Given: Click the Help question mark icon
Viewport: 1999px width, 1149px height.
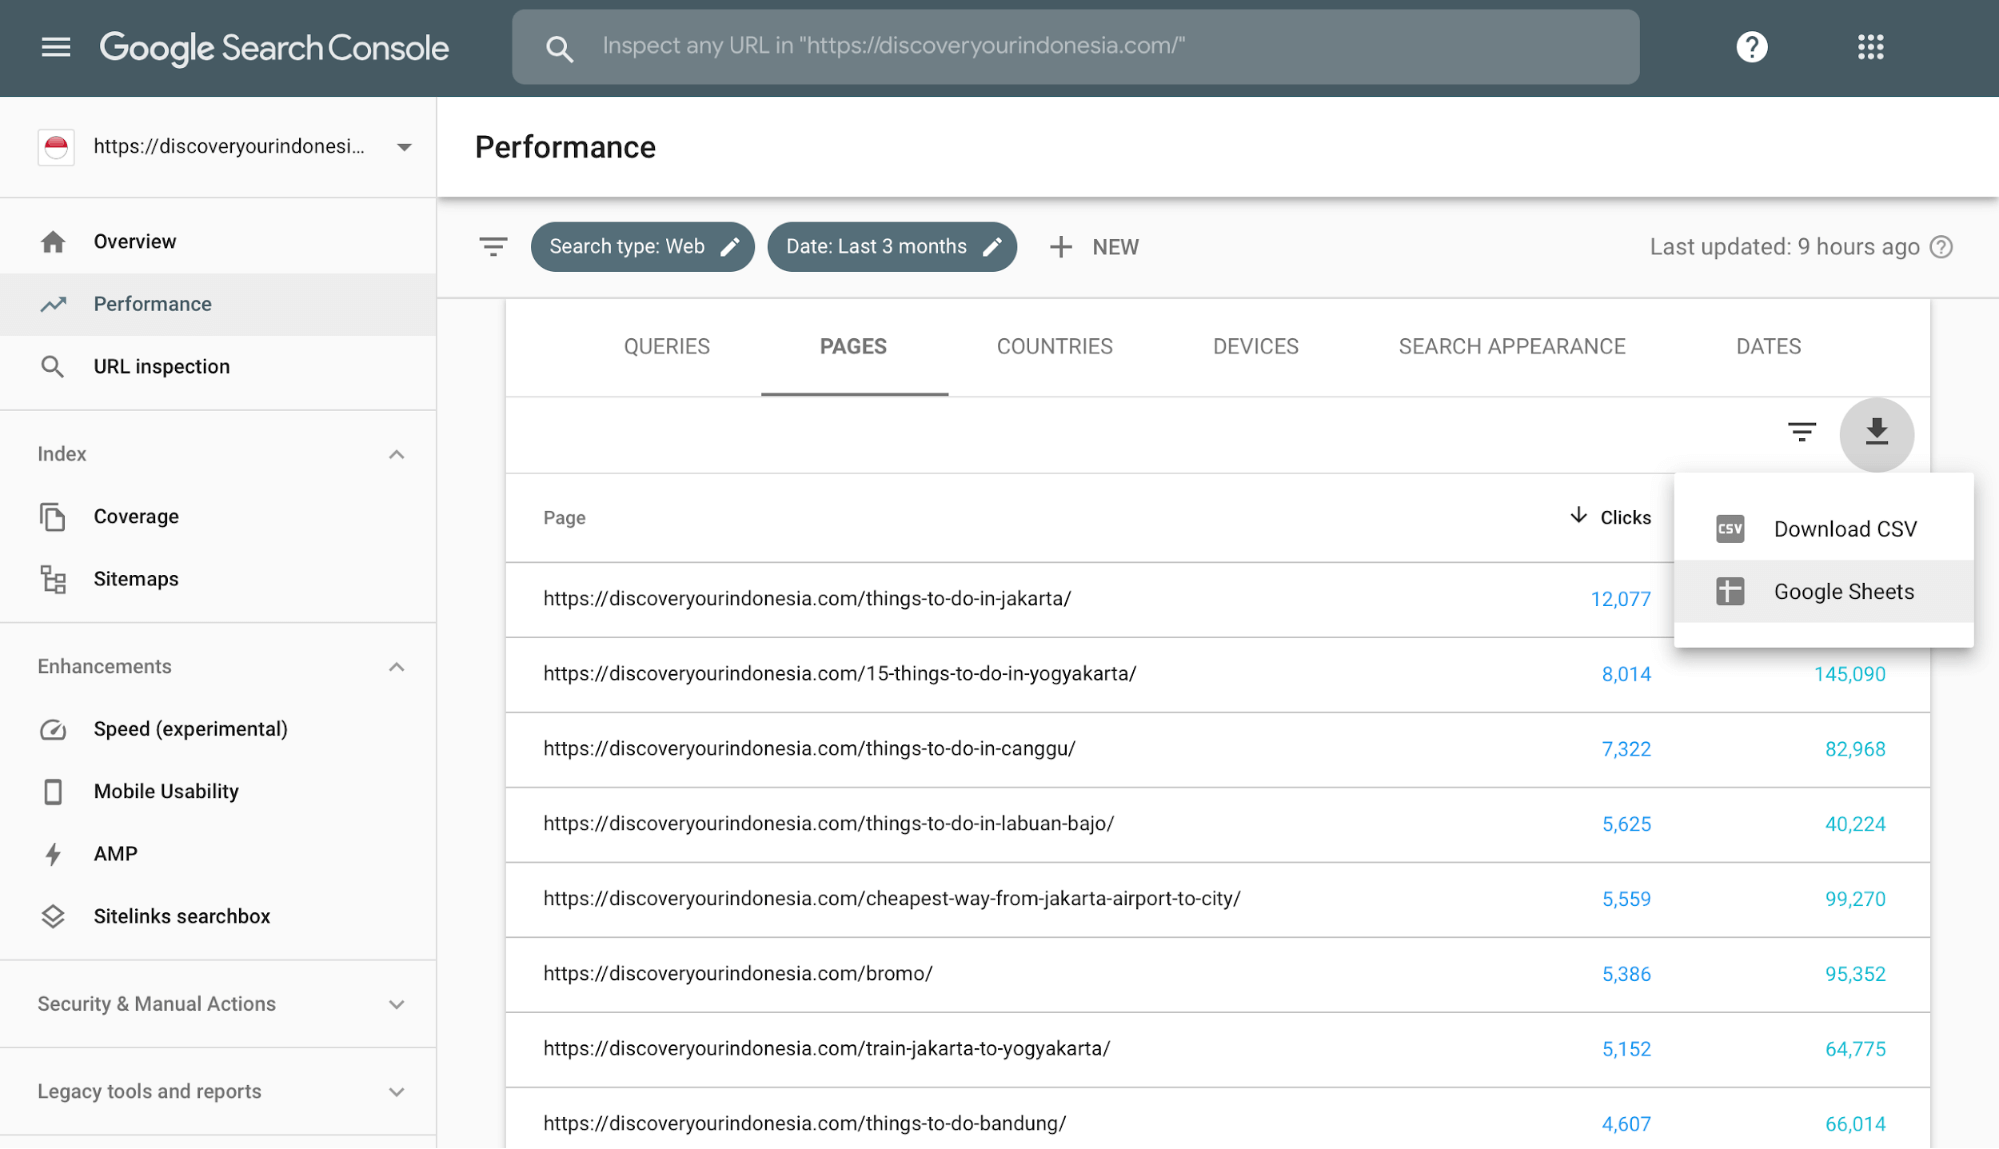Looking at the screenshot, I should (x=1755, y=45).
